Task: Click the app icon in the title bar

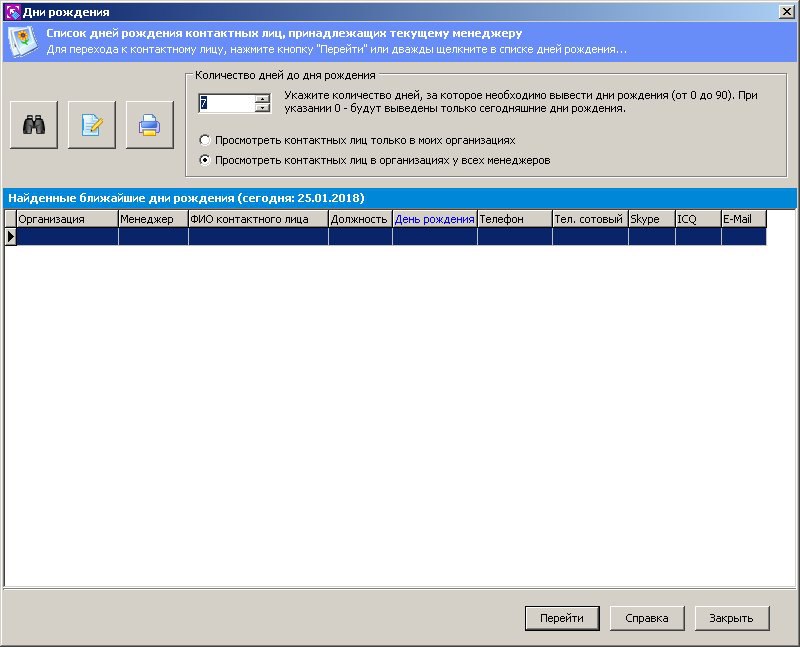Action: point(12,12)
